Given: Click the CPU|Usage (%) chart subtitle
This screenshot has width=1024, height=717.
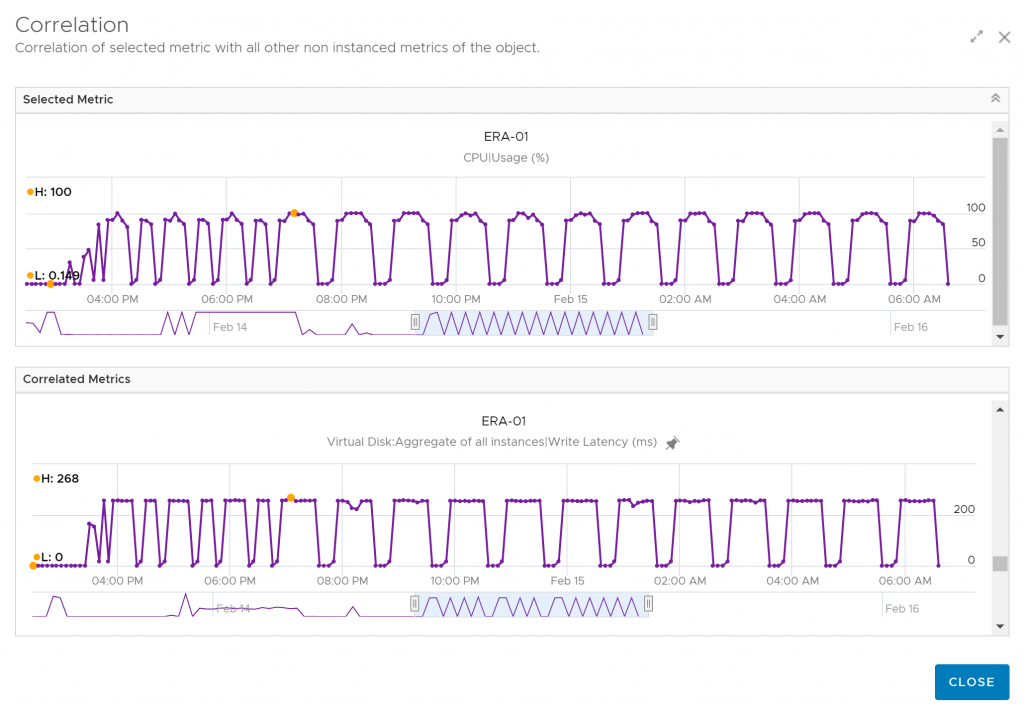Looking at the screenshot, I should point(506,157).
